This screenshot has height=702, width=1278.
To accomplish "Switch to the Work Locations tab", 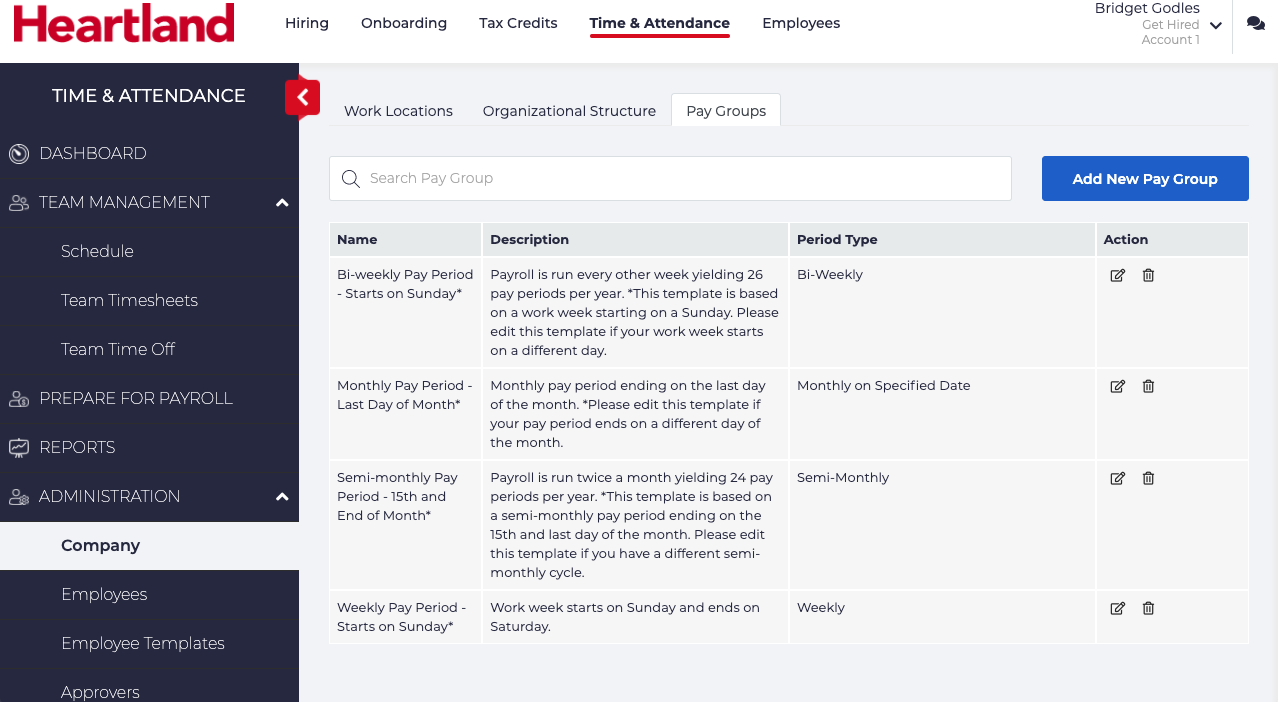I will [398, 111].
